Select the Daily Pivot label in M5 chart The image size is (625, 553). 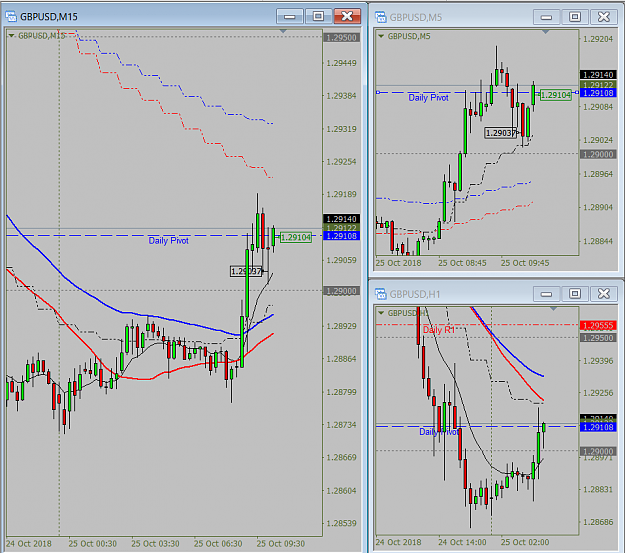[428, 98]
